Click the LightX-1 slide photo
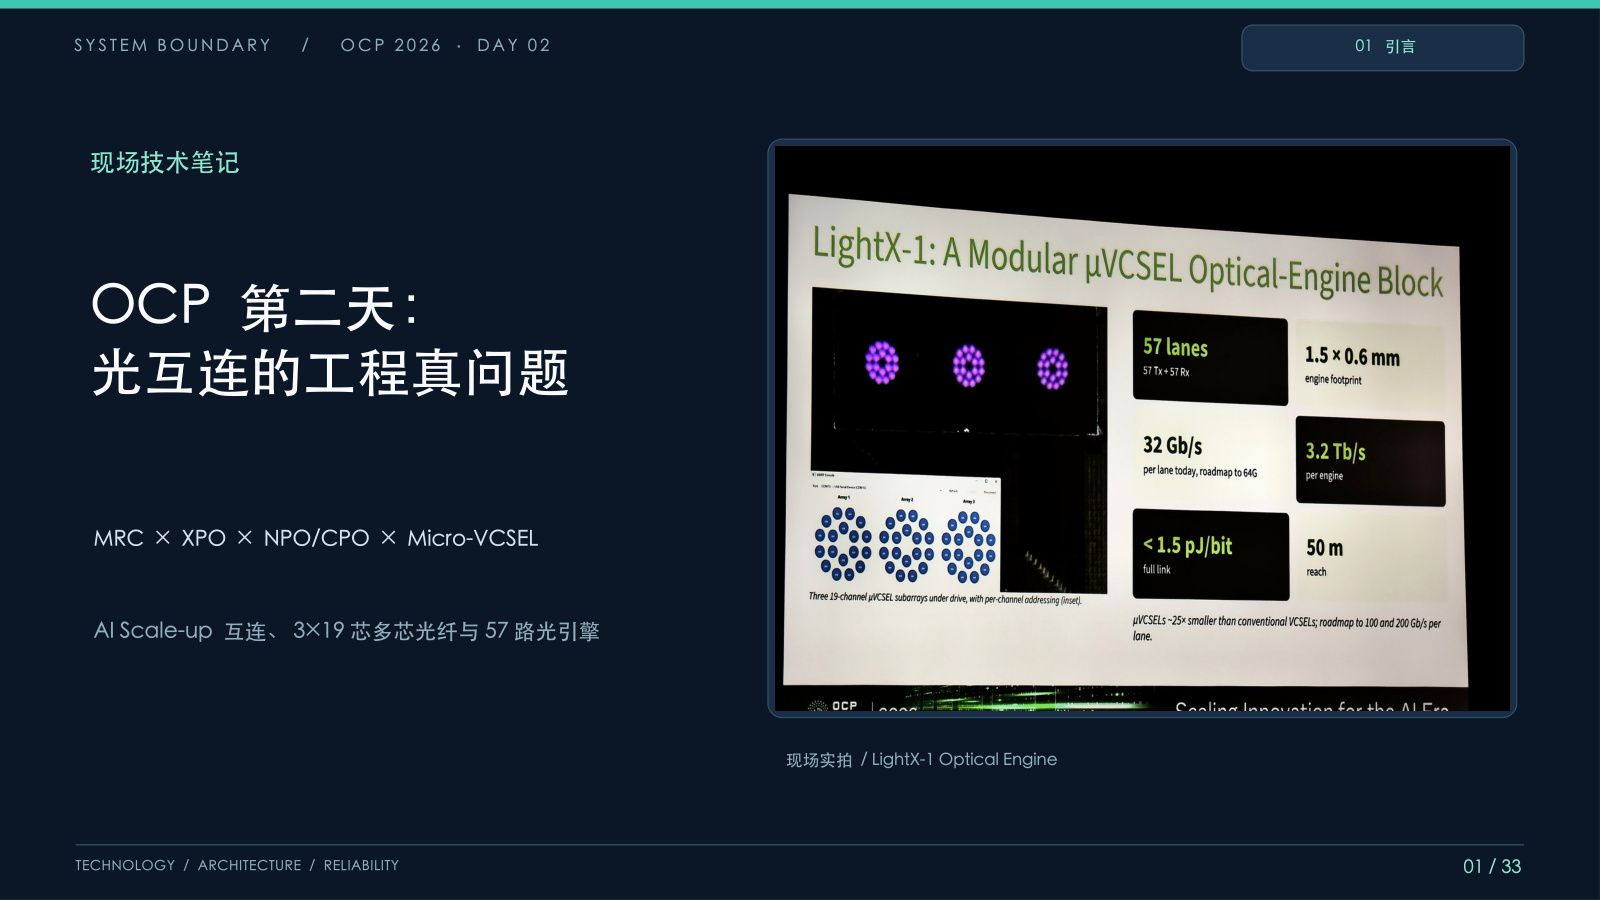This screenshot has height=900, width=1600. tap(1142, 428)
